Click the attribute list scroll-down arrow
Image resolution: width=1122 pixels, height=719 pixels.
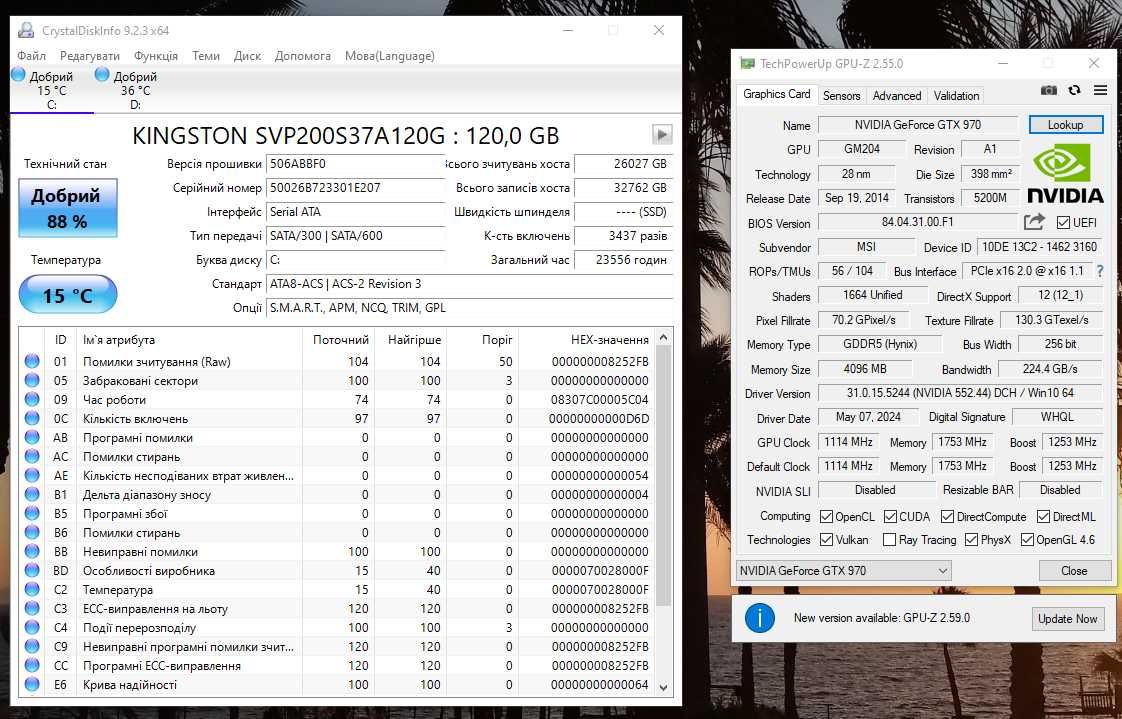pos(663,687)
